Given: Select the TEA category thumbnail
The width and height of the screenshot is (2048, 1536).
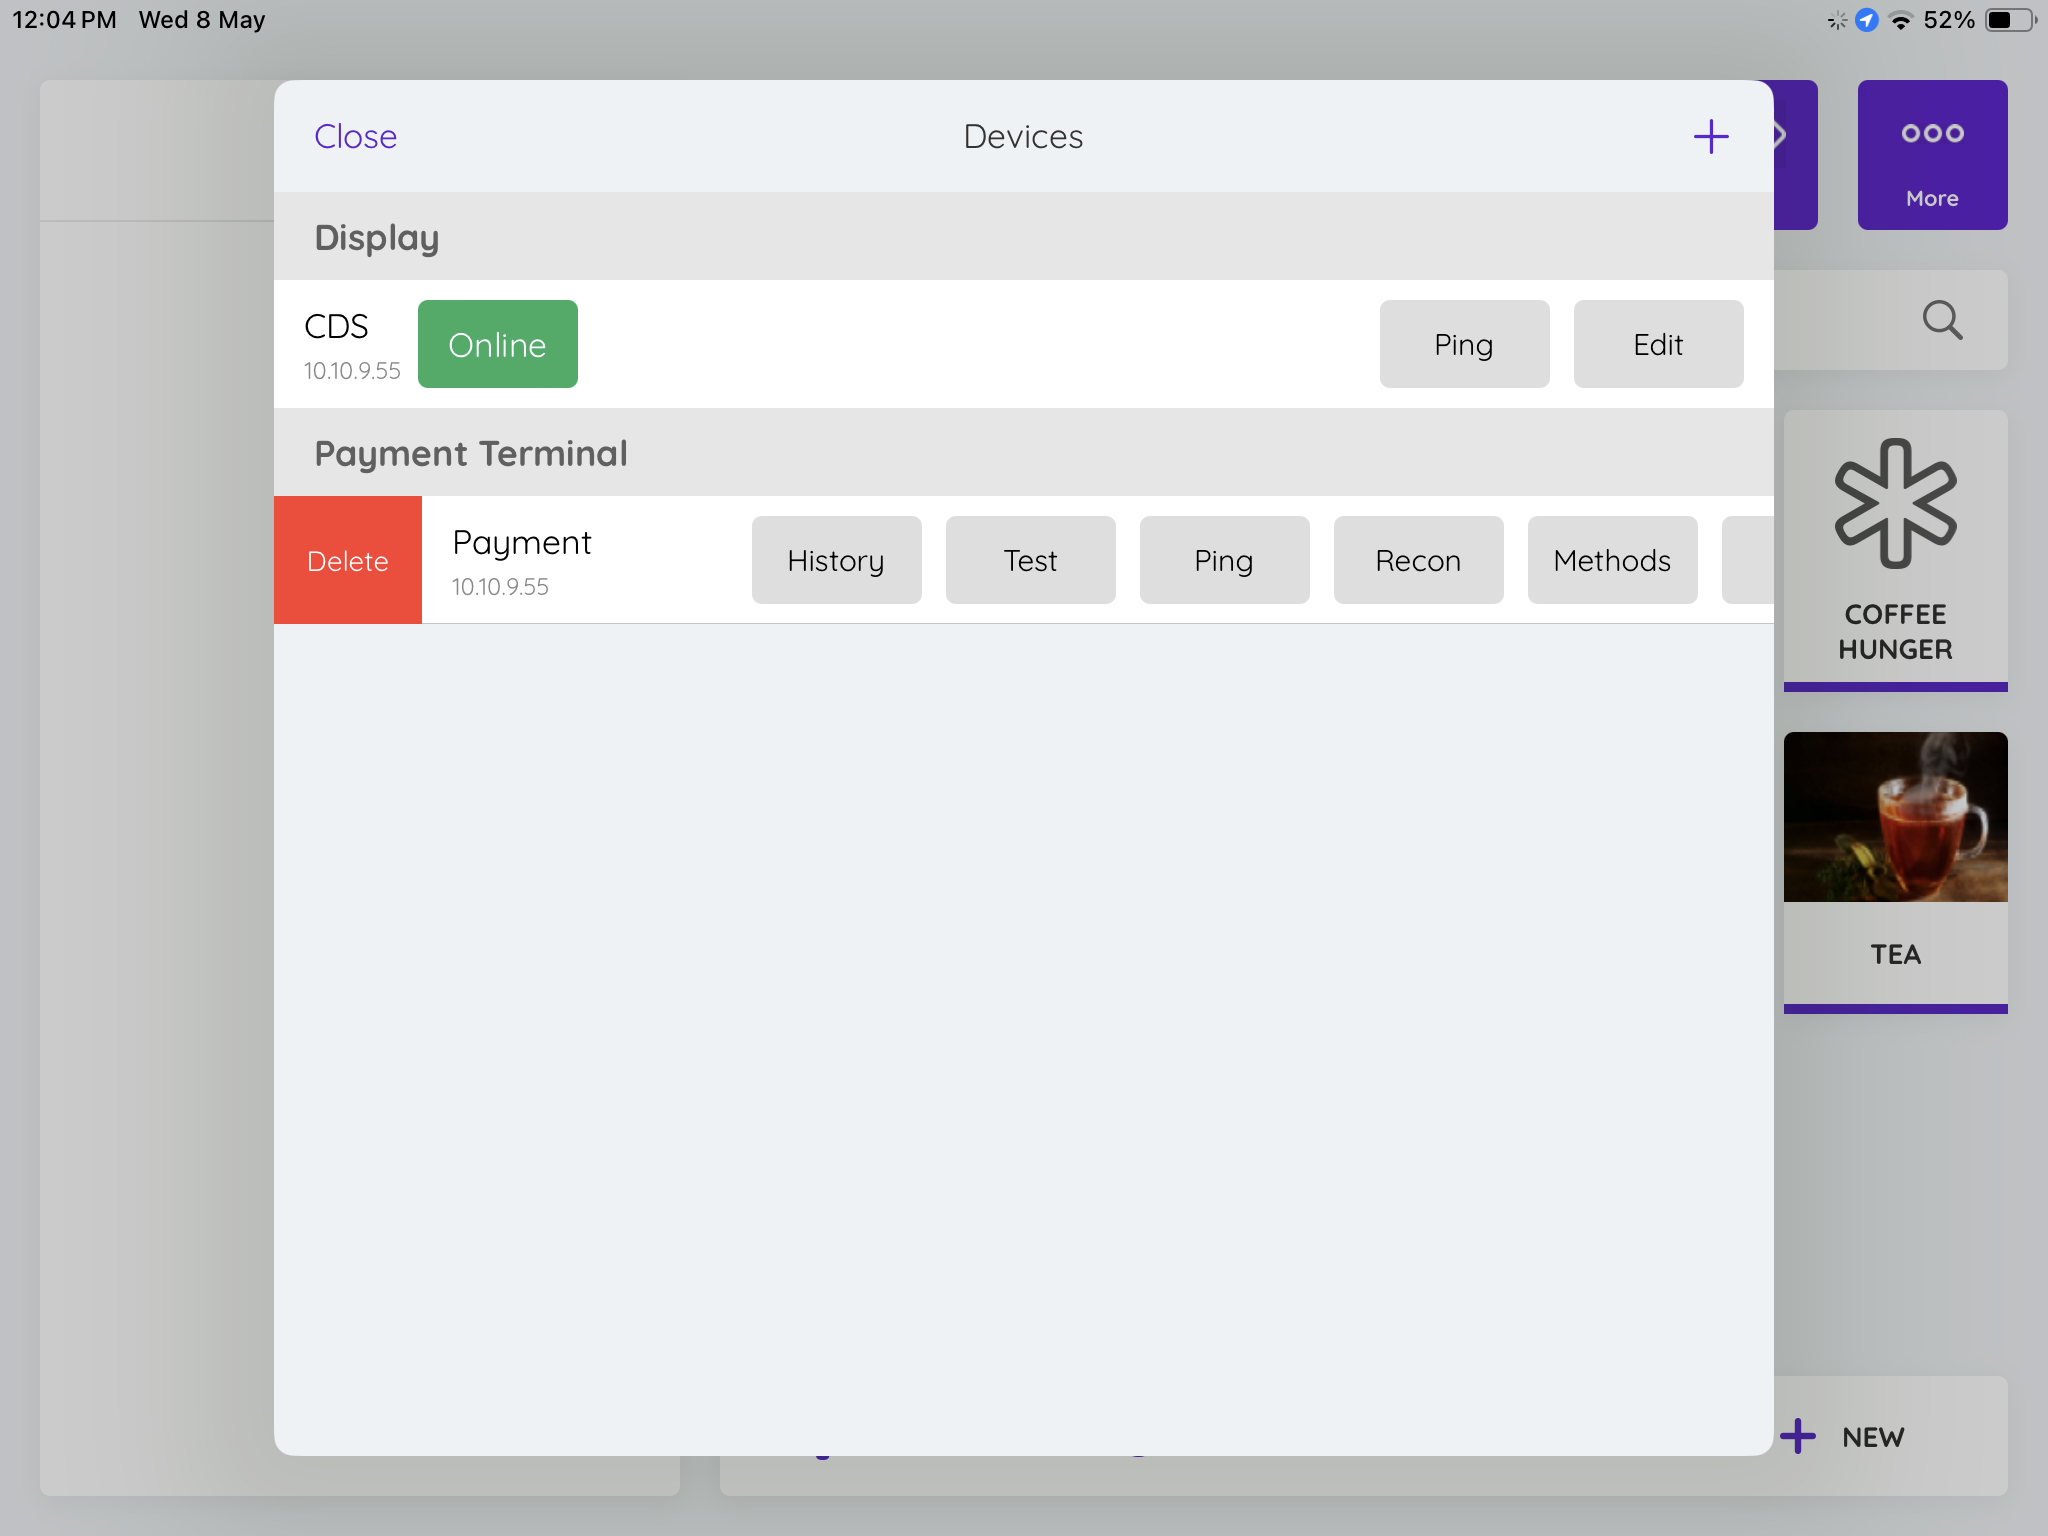Looking at the screenshot, I should point(1894,818).
